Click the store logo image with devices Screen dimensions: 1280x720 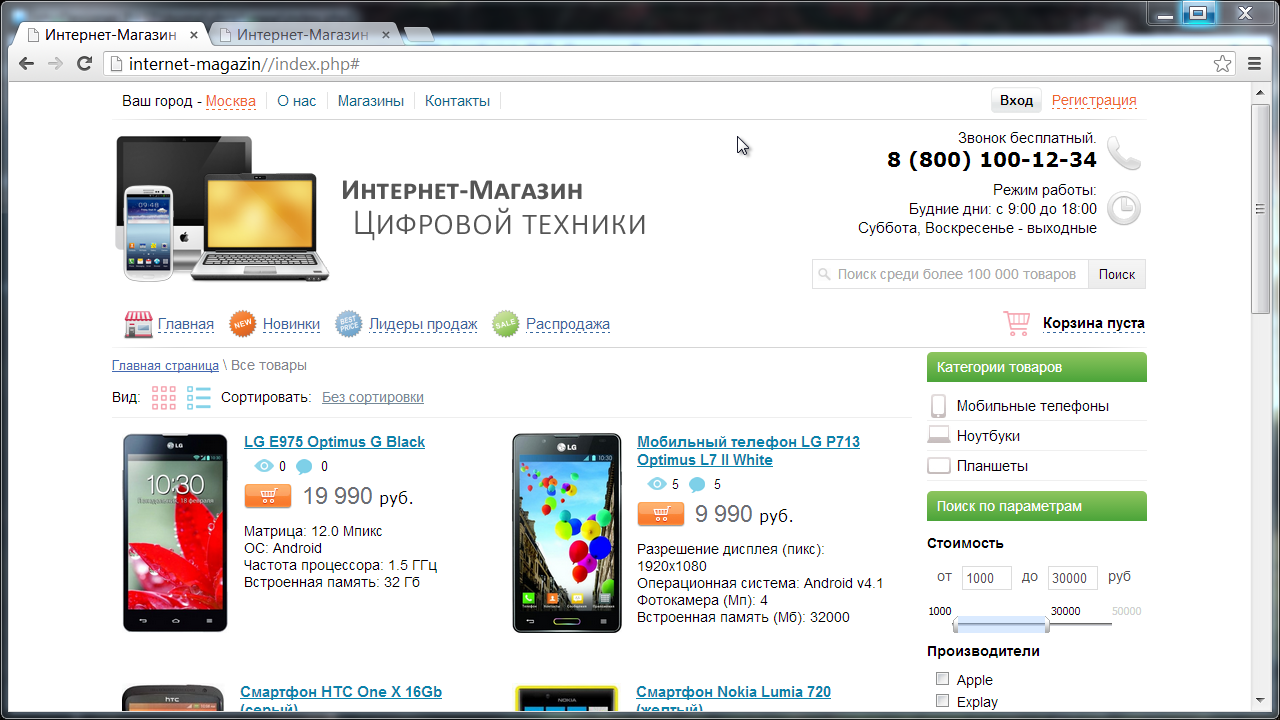coord(222,208)
